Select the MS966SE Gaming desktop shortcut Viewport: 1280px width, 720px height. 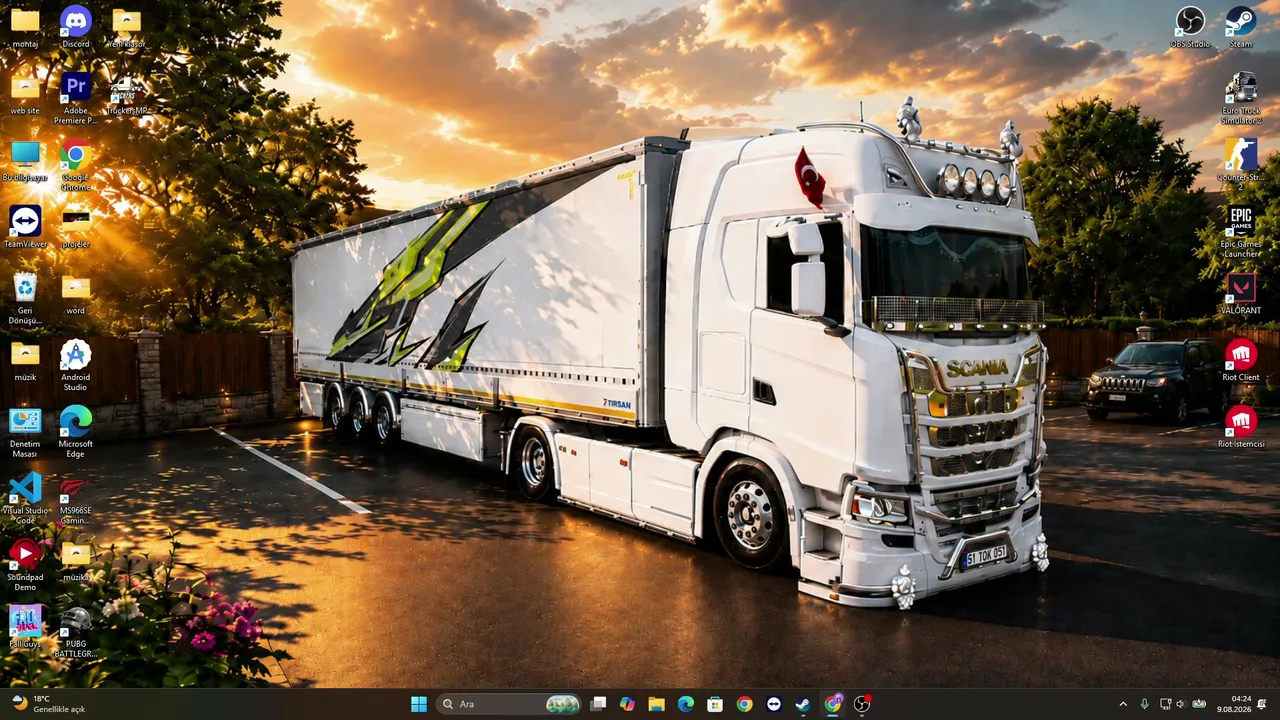point(76,499)
